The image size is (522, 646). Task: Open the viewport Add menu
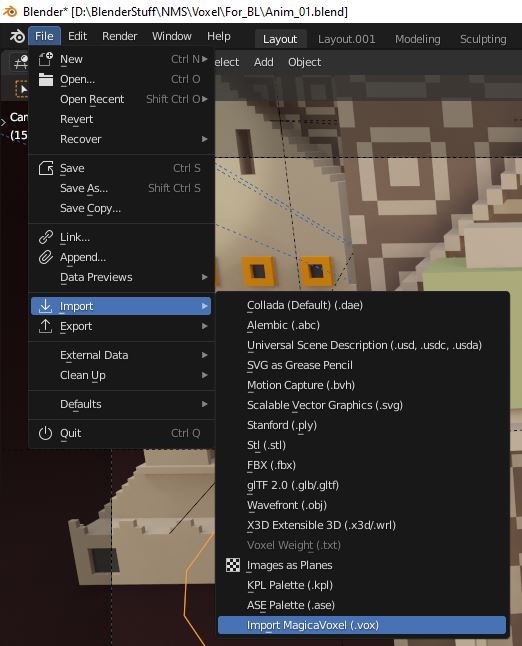264,62
